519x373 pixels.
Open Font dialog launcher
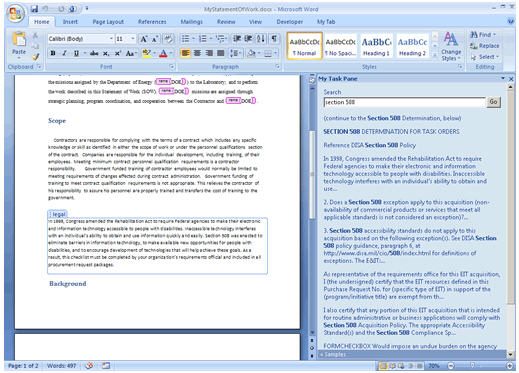coord(172,67)
